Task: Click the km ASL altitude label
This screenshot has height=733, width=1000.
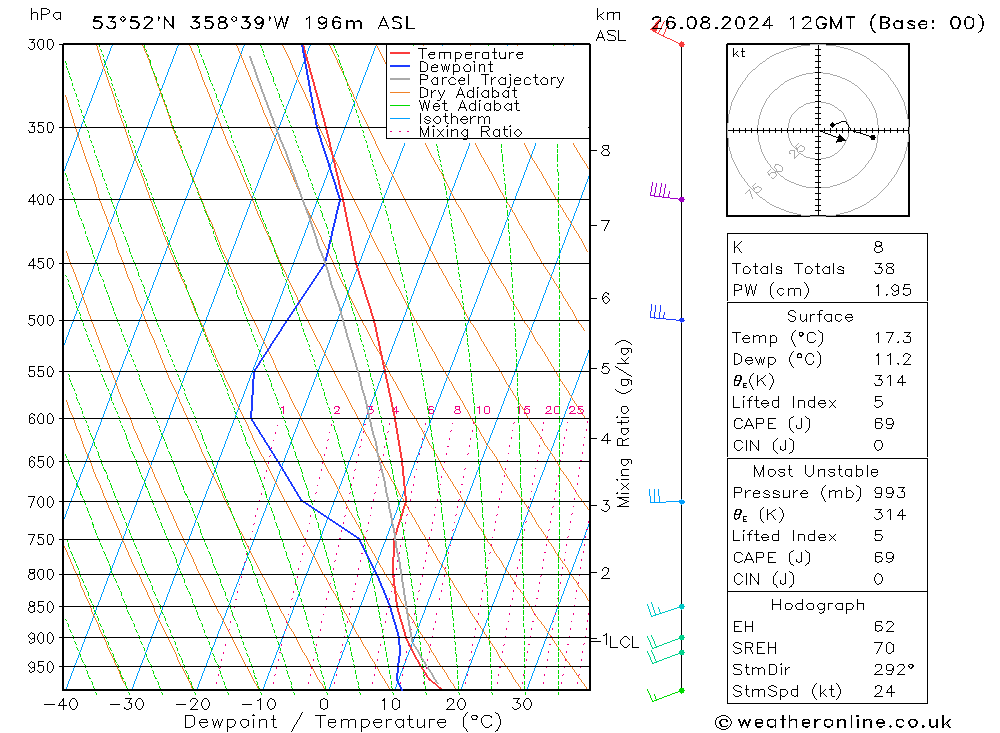Action: (610, 26)
